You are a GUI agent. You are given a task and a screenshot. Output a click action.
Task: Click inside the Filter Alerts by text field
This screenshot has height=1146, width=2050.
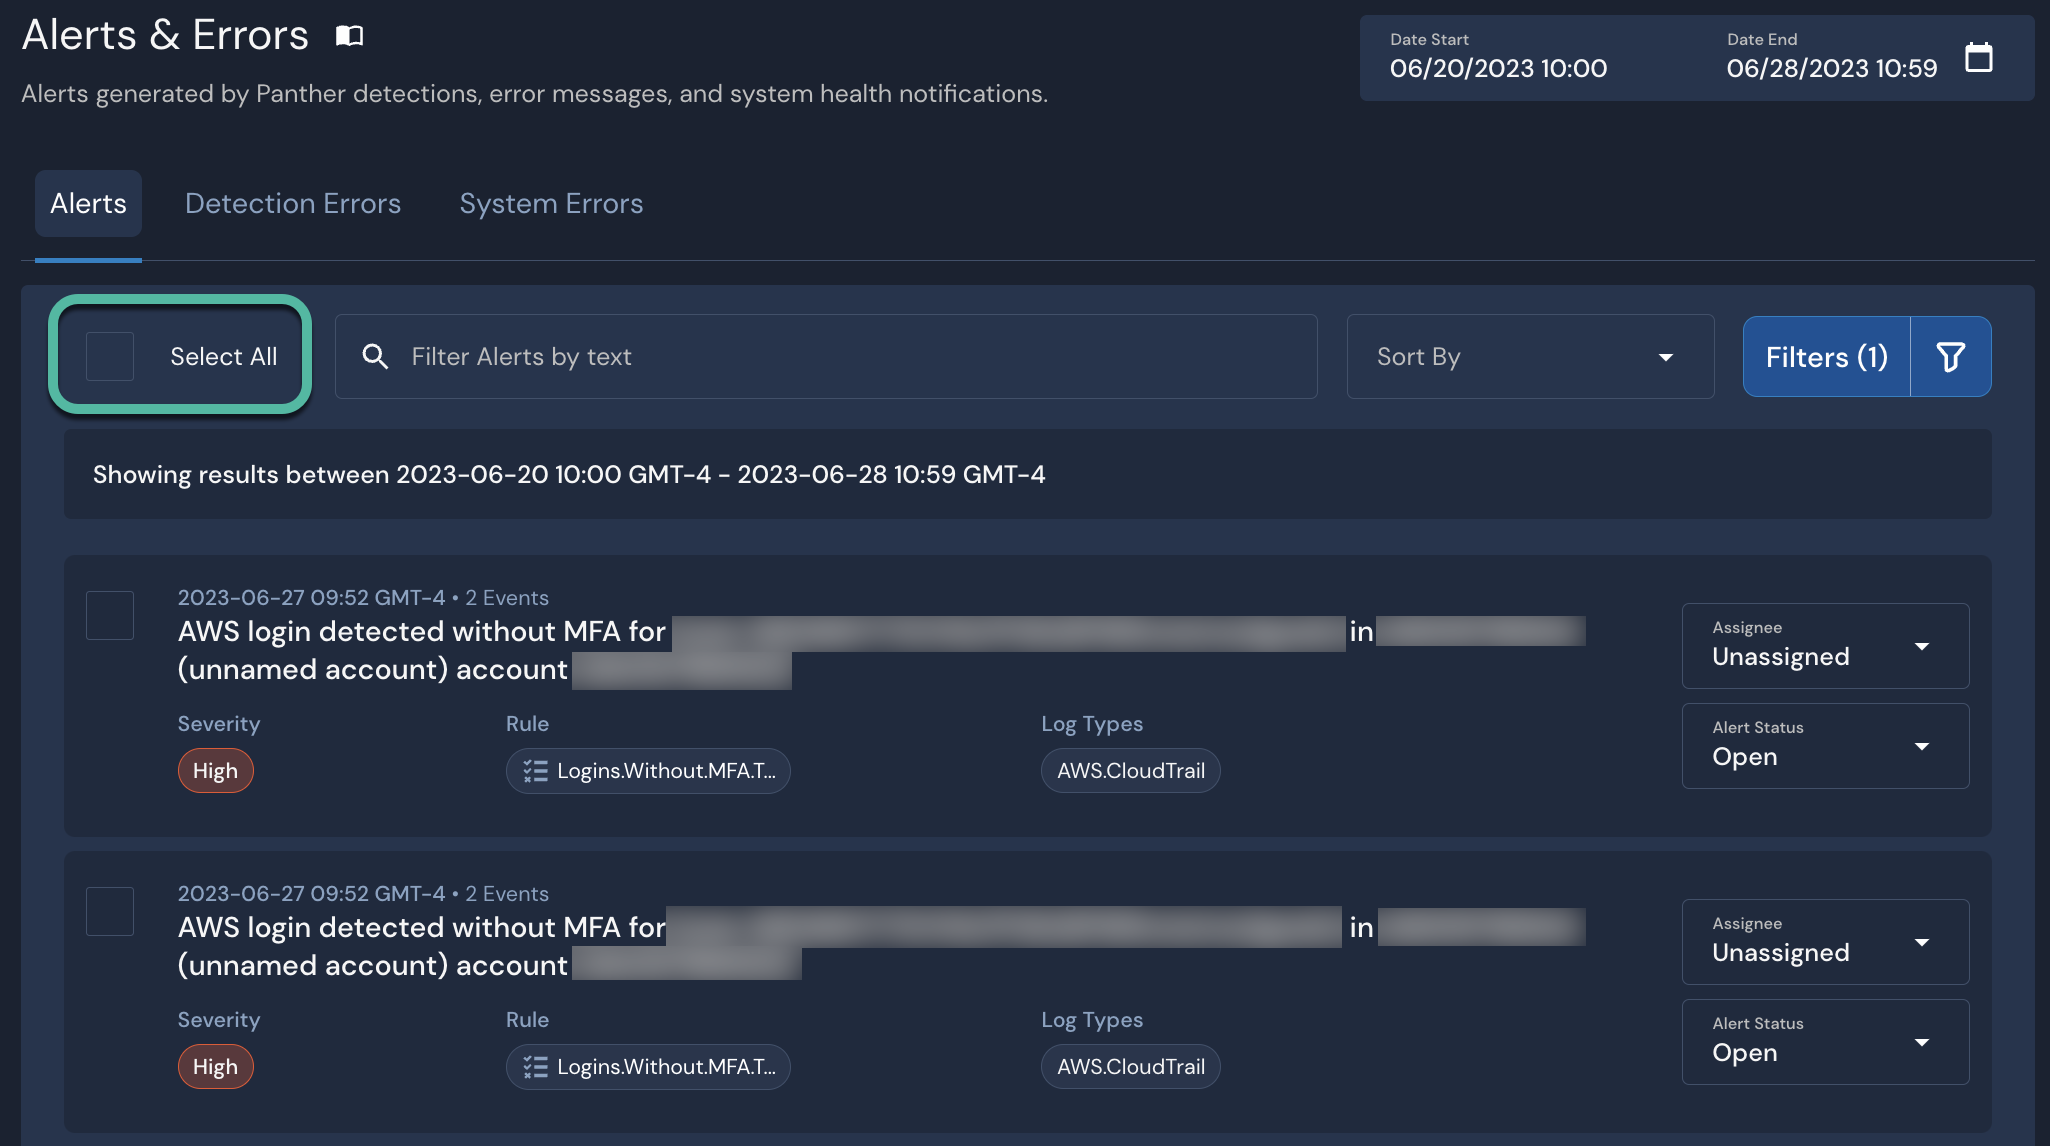700,356
